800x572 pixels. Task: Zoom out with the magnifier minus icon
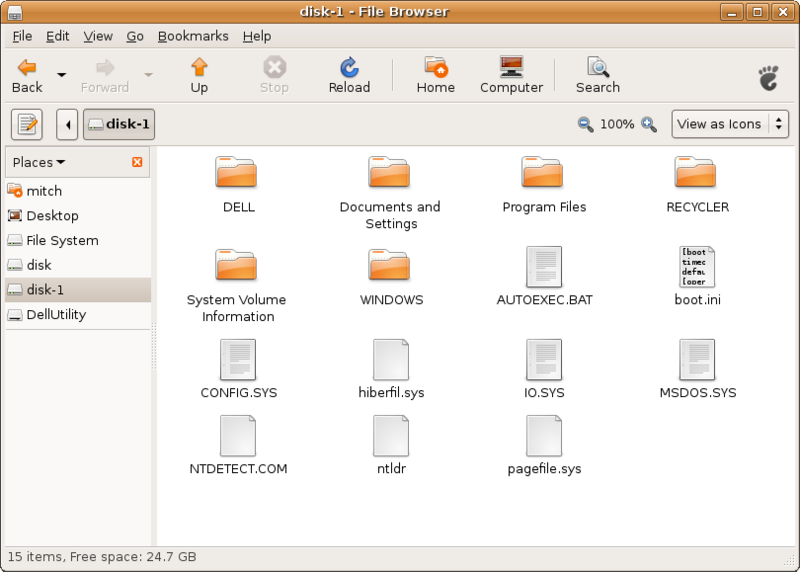pos(585,124)
